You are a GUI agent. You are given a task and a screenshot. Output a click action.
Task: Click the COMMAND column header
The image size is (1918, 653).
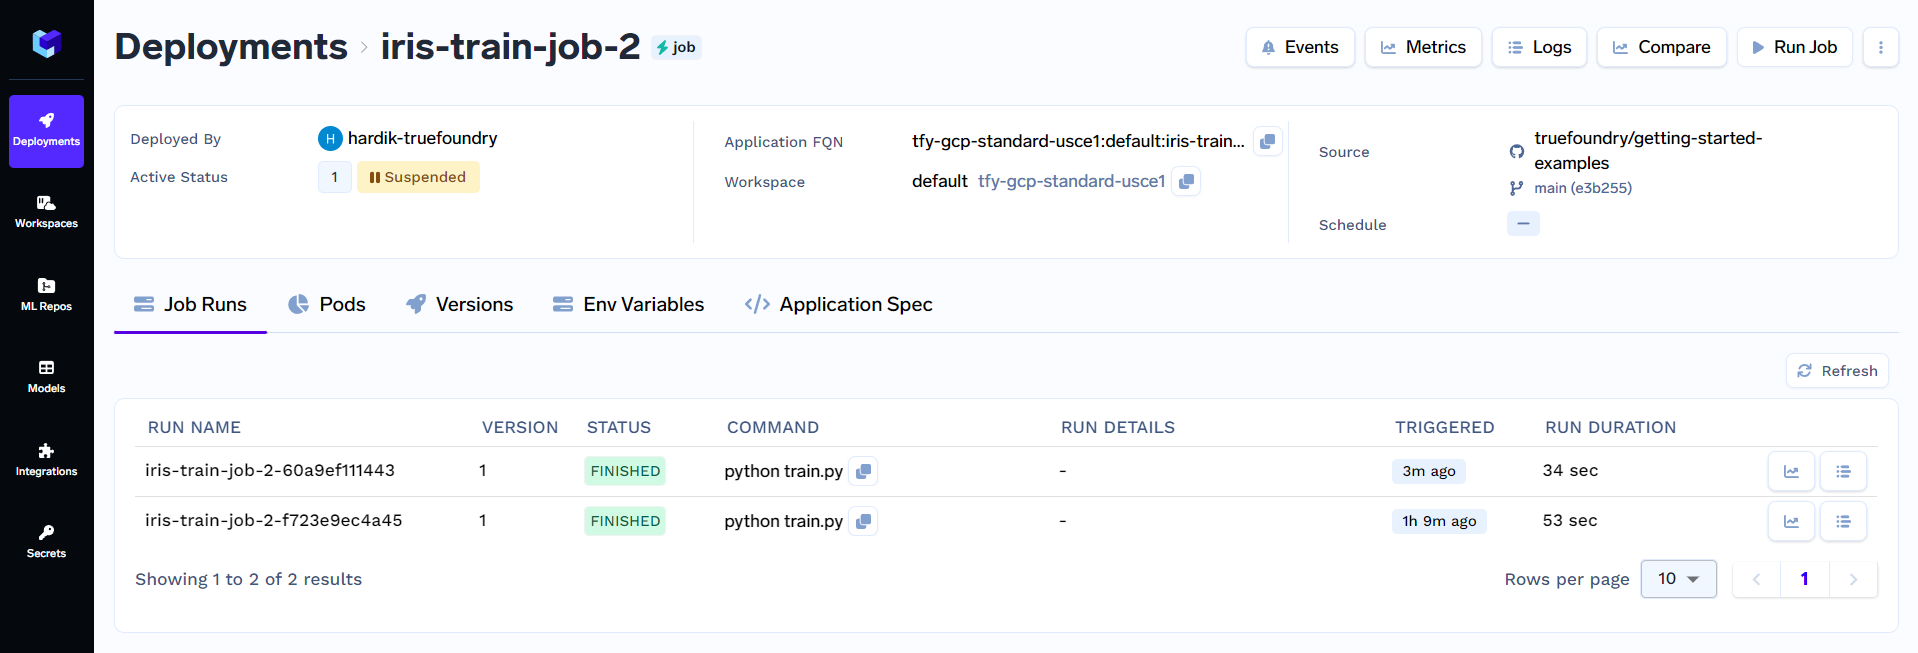click(x=773, y=427)
